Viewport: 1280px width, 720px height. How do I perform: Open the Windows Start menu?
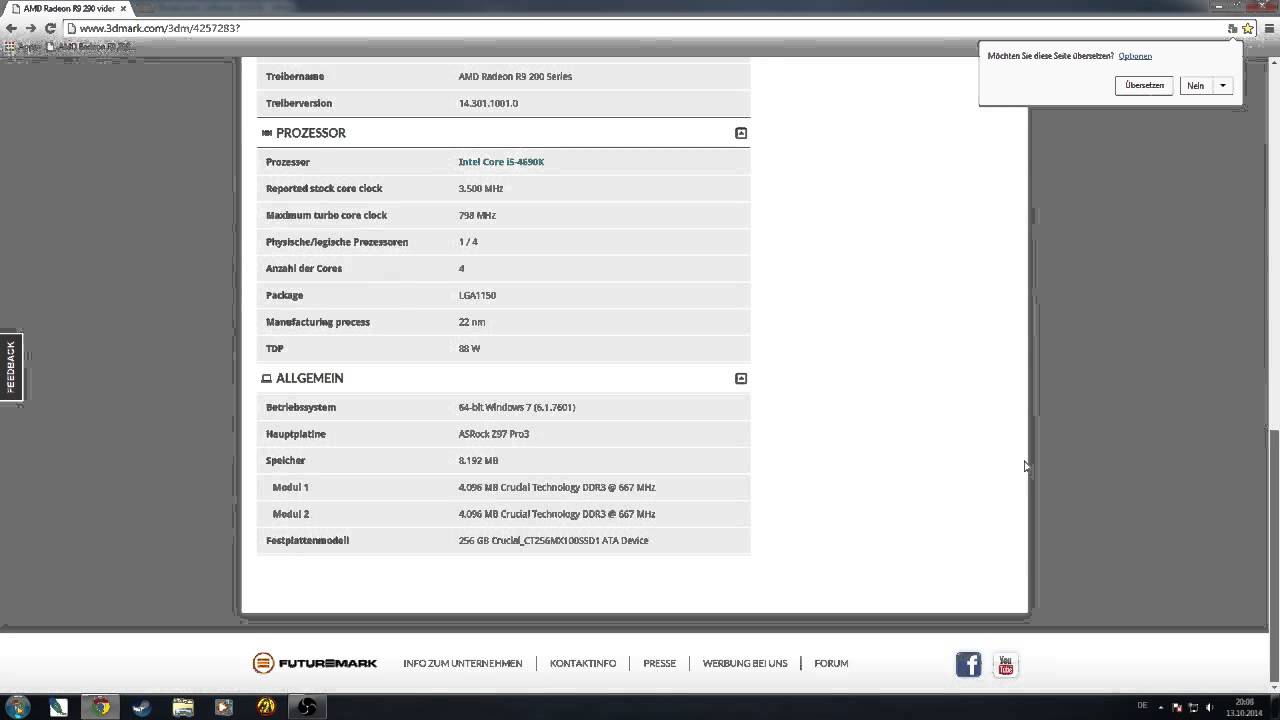click(x=17, y=707)
